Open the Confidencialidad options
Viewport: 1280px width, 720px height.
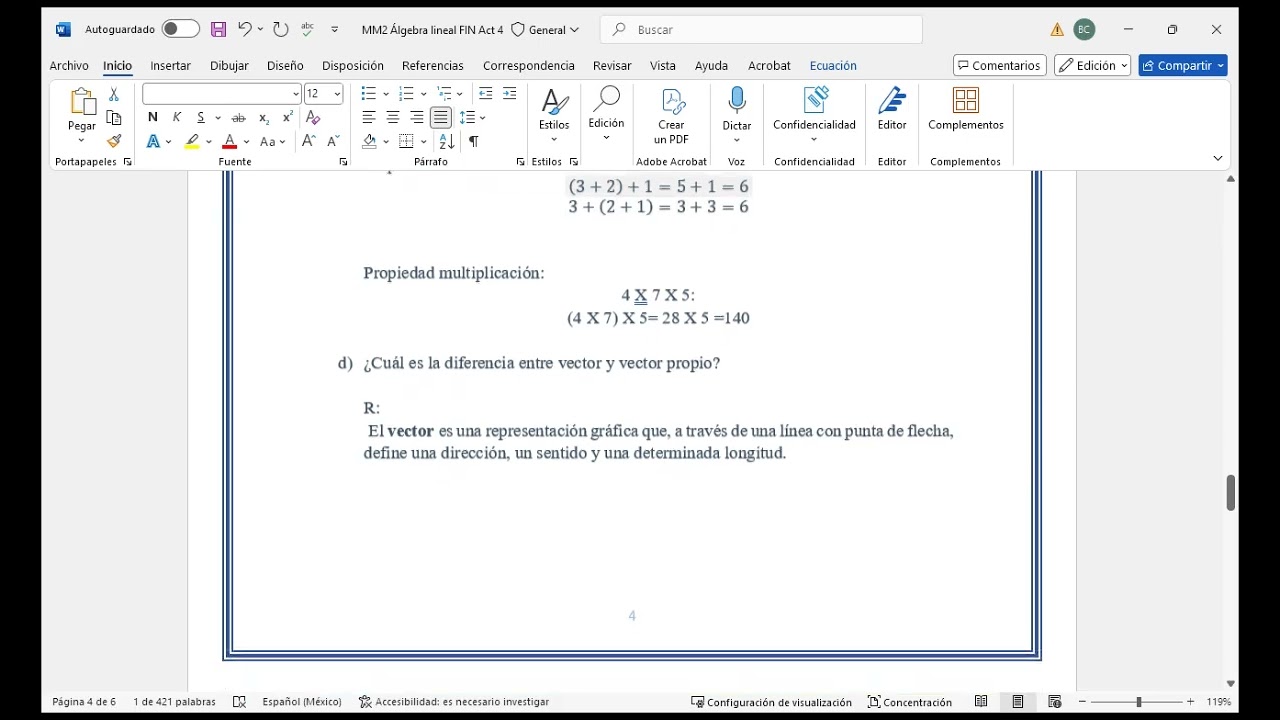pos(814,115)
